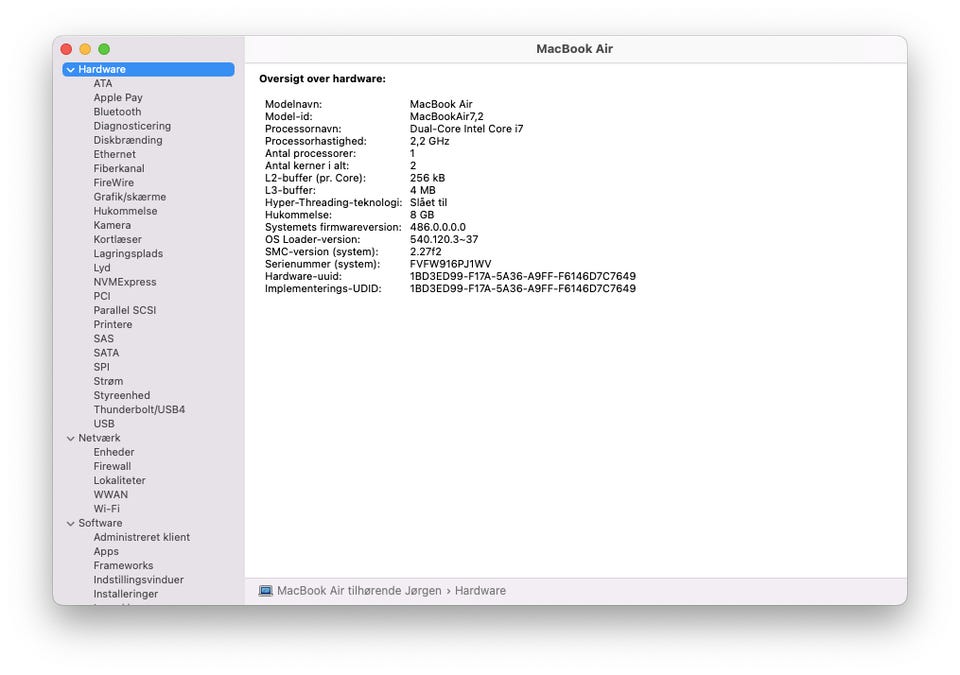Click the green full-screen window button
Screen dimensions: 960x675
coord(104,49)
